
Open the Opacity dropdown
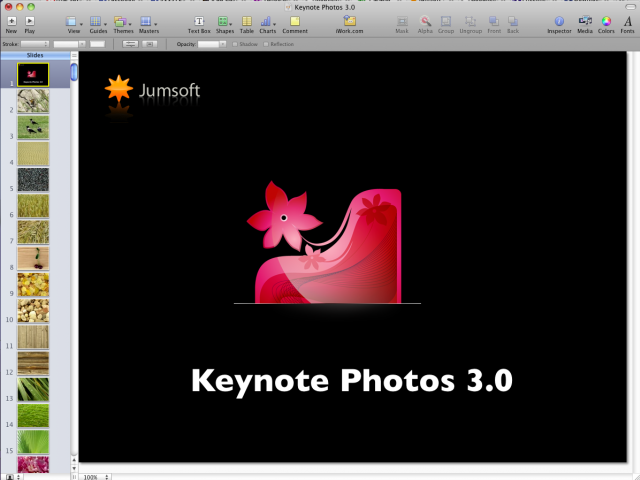(212, 44)
